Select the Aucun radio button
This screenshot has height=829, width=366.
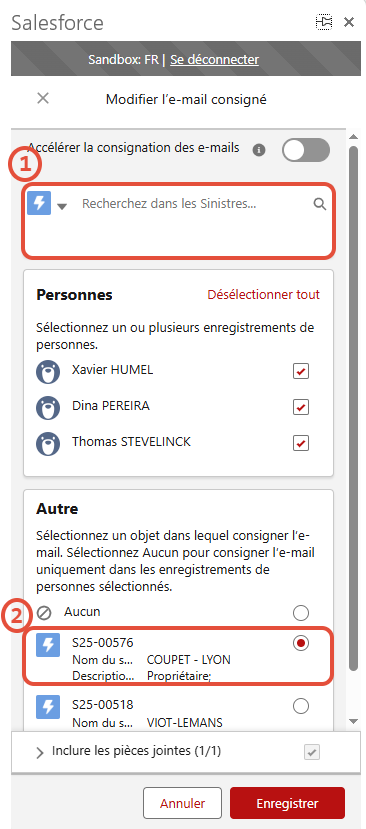[301, 613]
